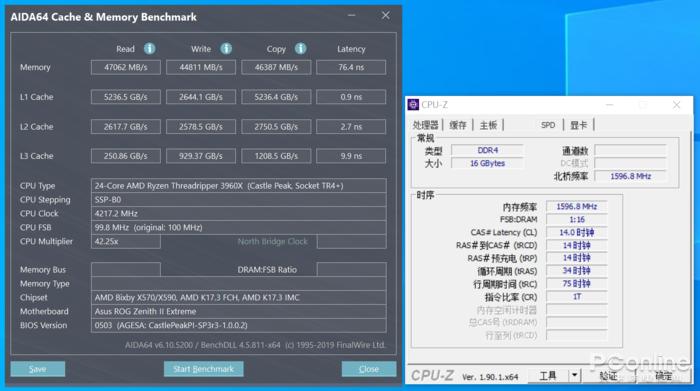Click the L1 Cache Copy value 5236.4 GB/s
Viewport: 700px width, 391px height.
(276, 97)
